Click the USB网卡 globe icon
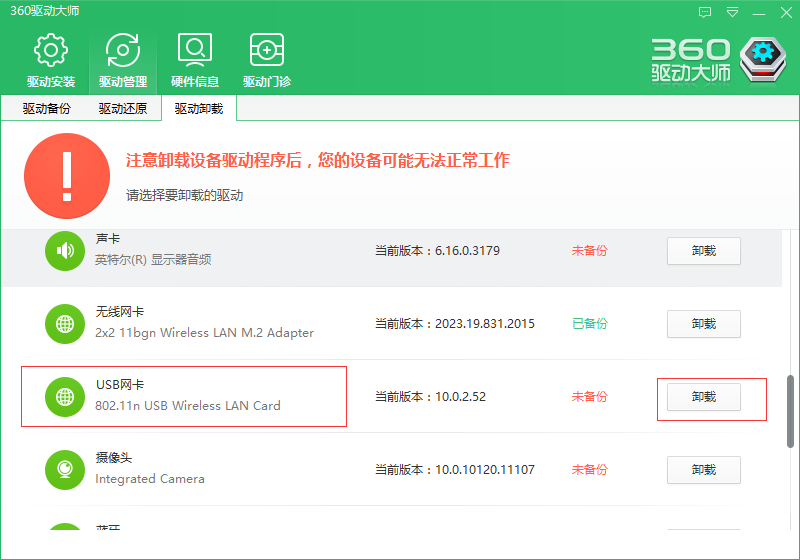 point(65,397)
